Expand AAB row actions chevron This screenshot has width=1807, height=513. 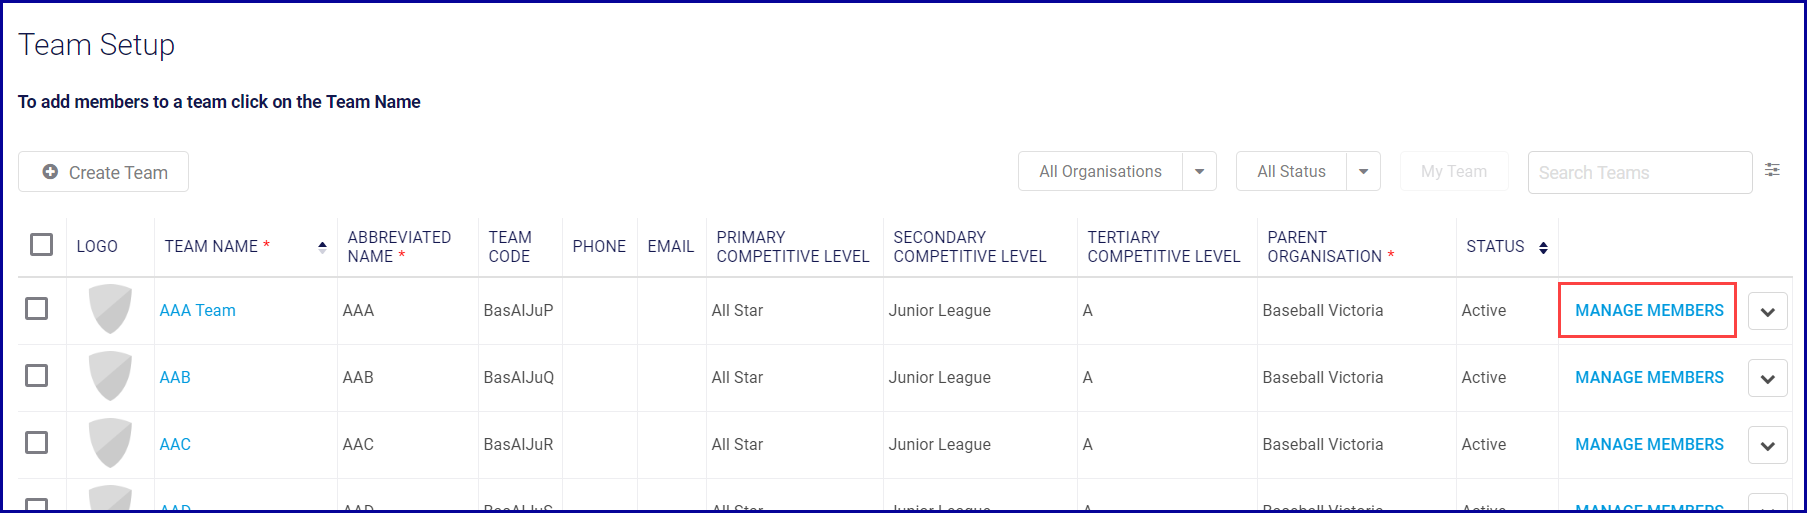click(x=1767, y=379)
